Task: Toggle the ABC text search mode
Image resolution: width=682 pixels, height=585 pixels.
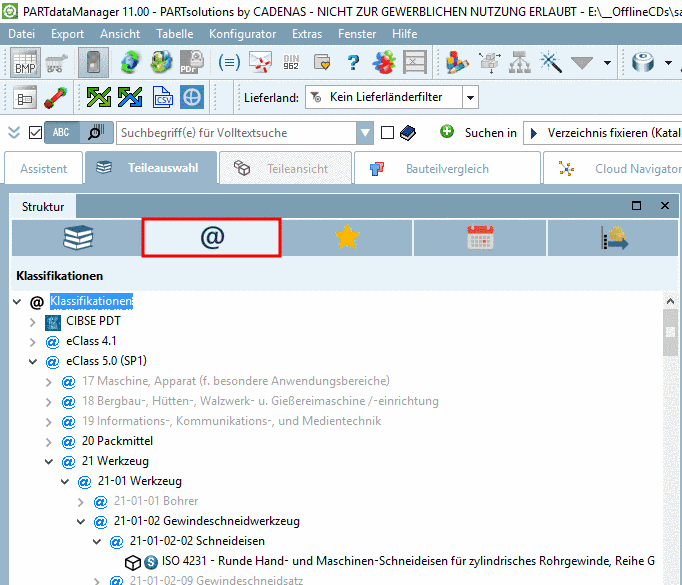Action: (x=62, y=133)
